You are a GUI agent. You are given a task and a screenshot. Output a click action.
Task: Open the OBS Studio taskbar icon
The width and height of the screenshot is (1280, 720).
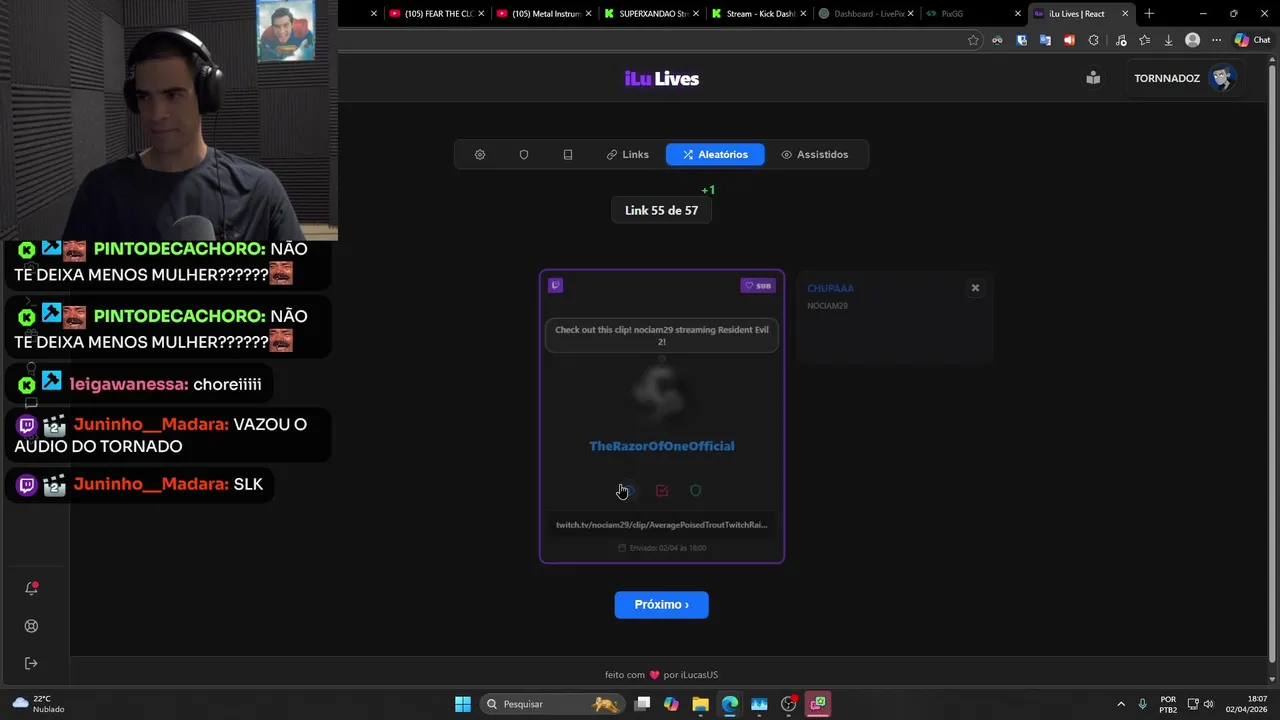(x=788, y=704)
